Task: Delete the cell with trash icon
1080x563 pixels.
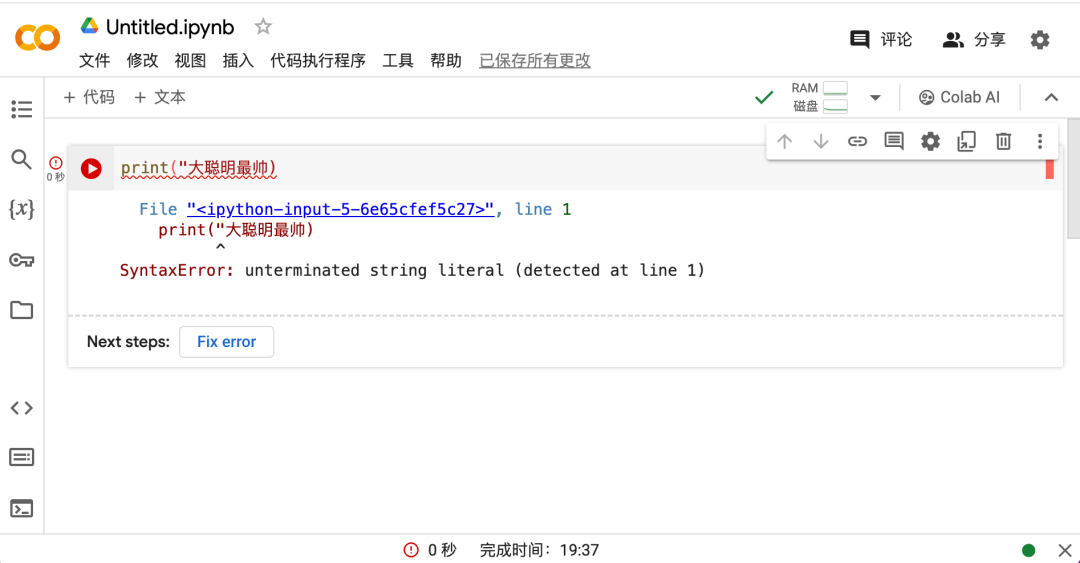Action: tap(1003, 141)
